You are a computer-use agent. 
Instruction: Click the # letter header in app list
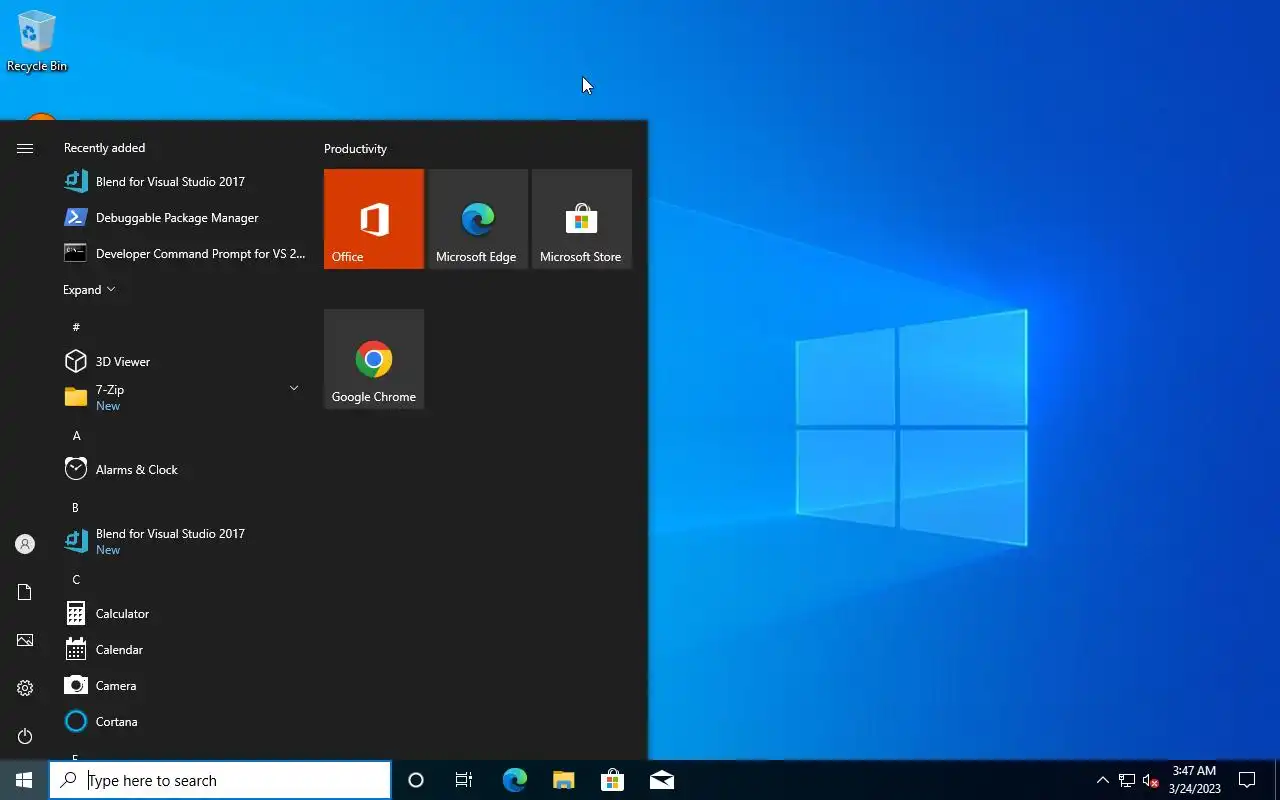76,327
